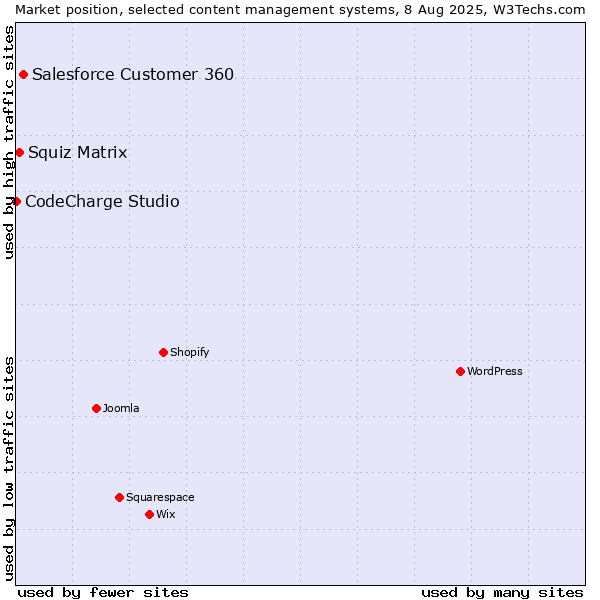
Task: Click the 'Joomla' label text
Action: pos(121,408)
